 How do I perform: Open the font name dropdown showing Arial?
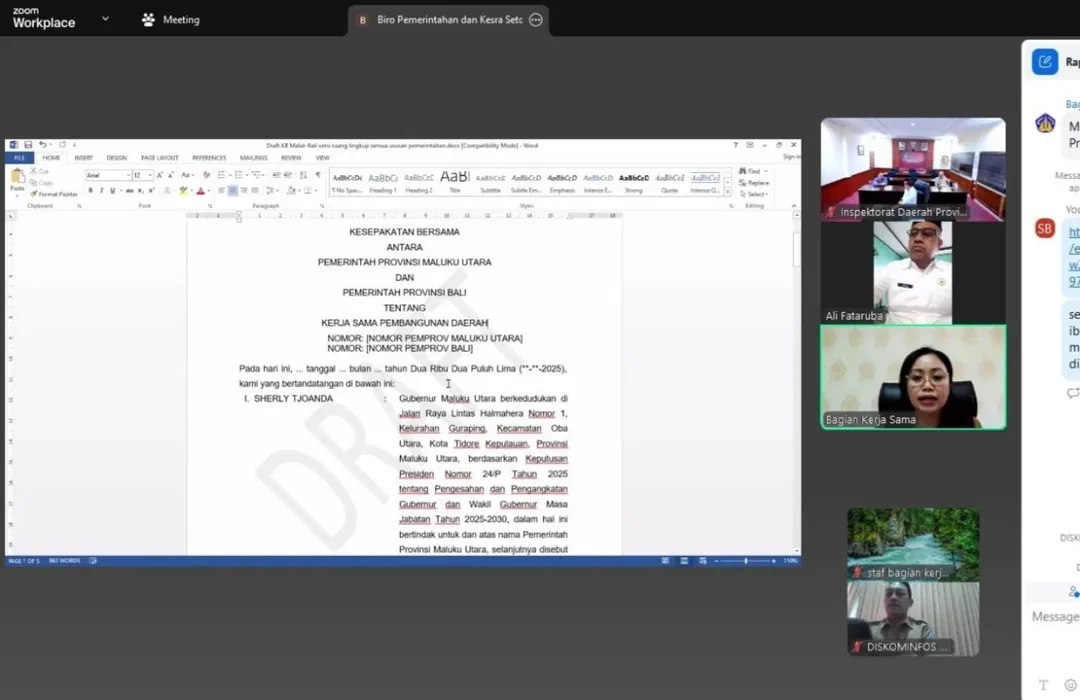(107, 175)
